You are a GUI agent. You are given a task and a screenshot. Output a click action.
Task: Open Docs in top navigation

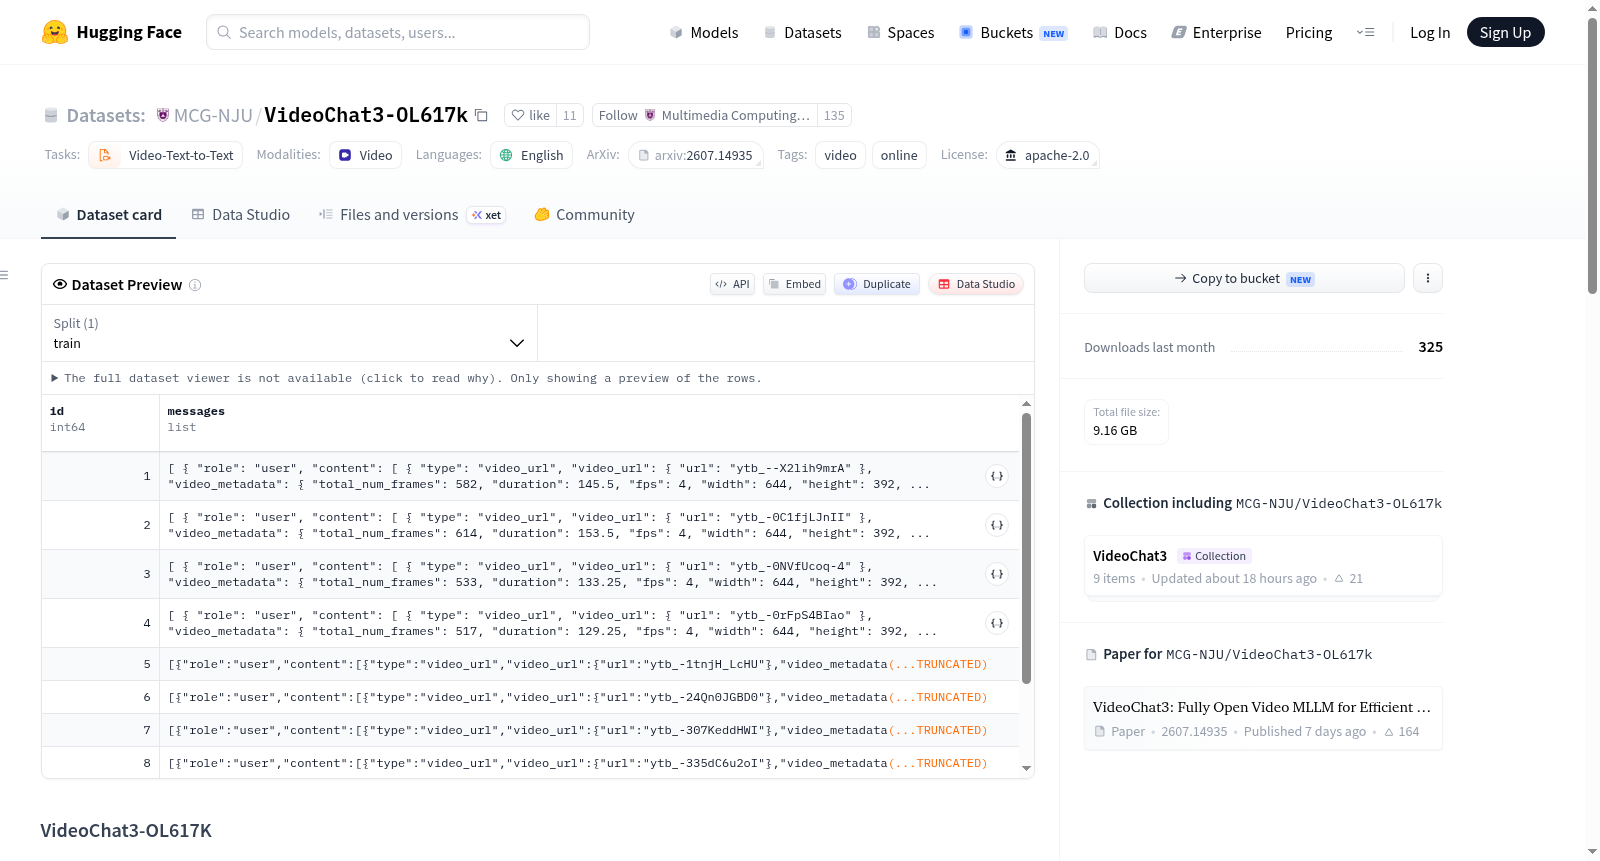pos(1120,32)
